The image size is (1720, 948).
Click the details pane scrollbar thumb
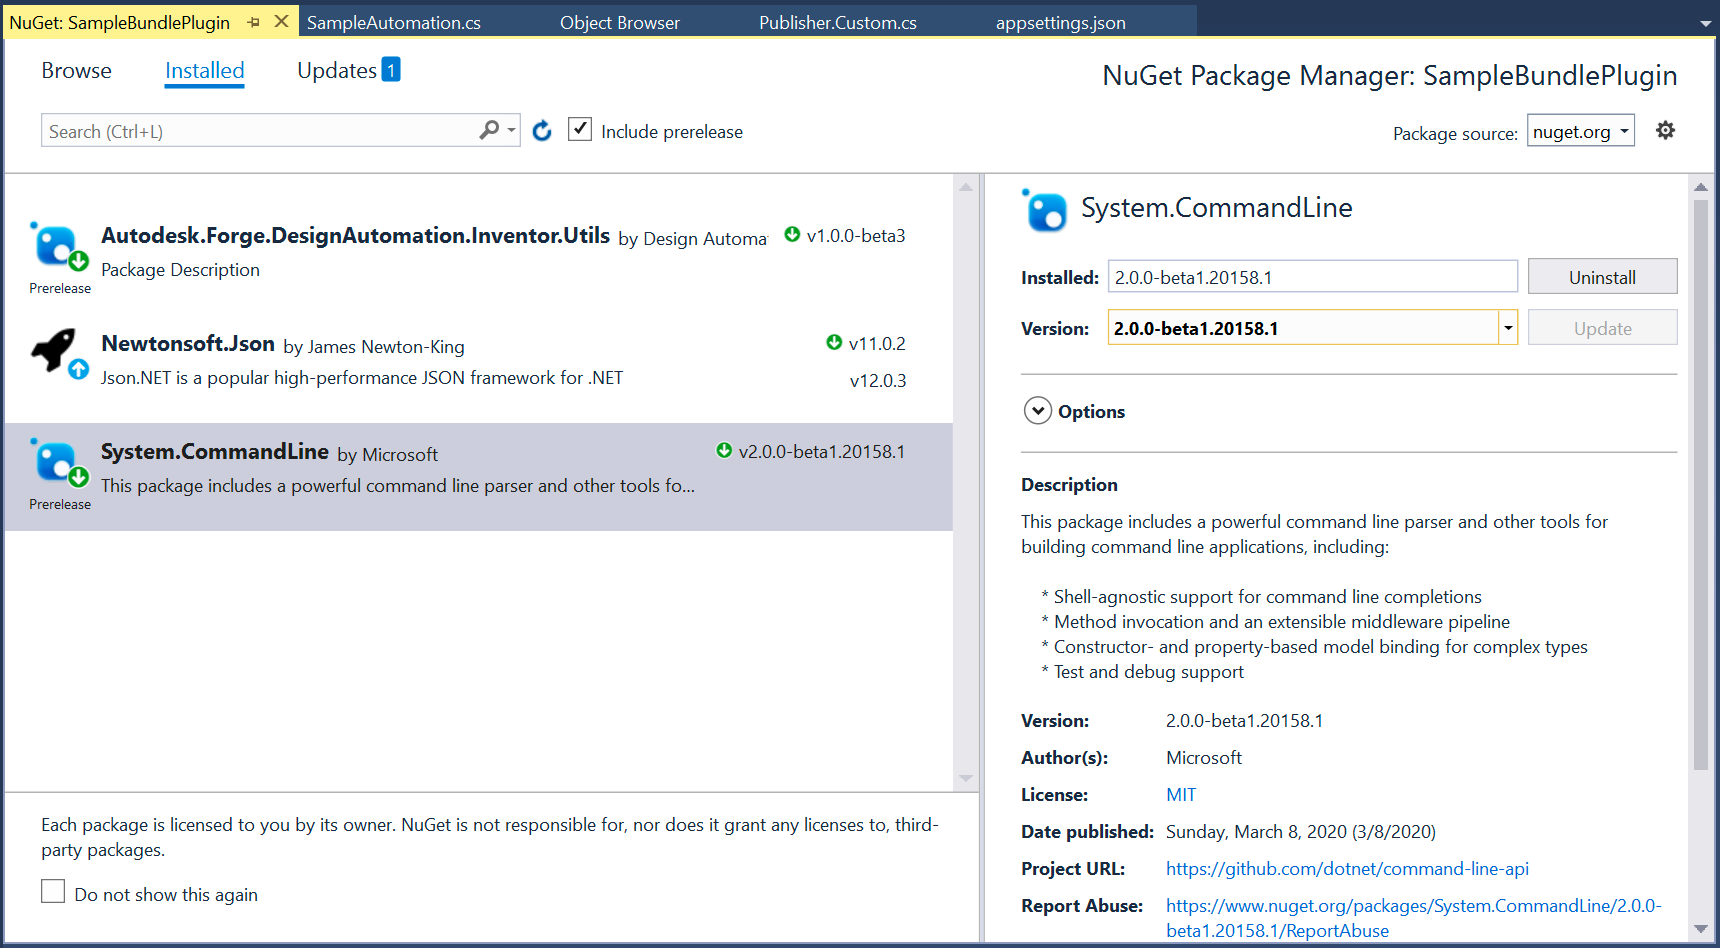[x=1700, y=485]
